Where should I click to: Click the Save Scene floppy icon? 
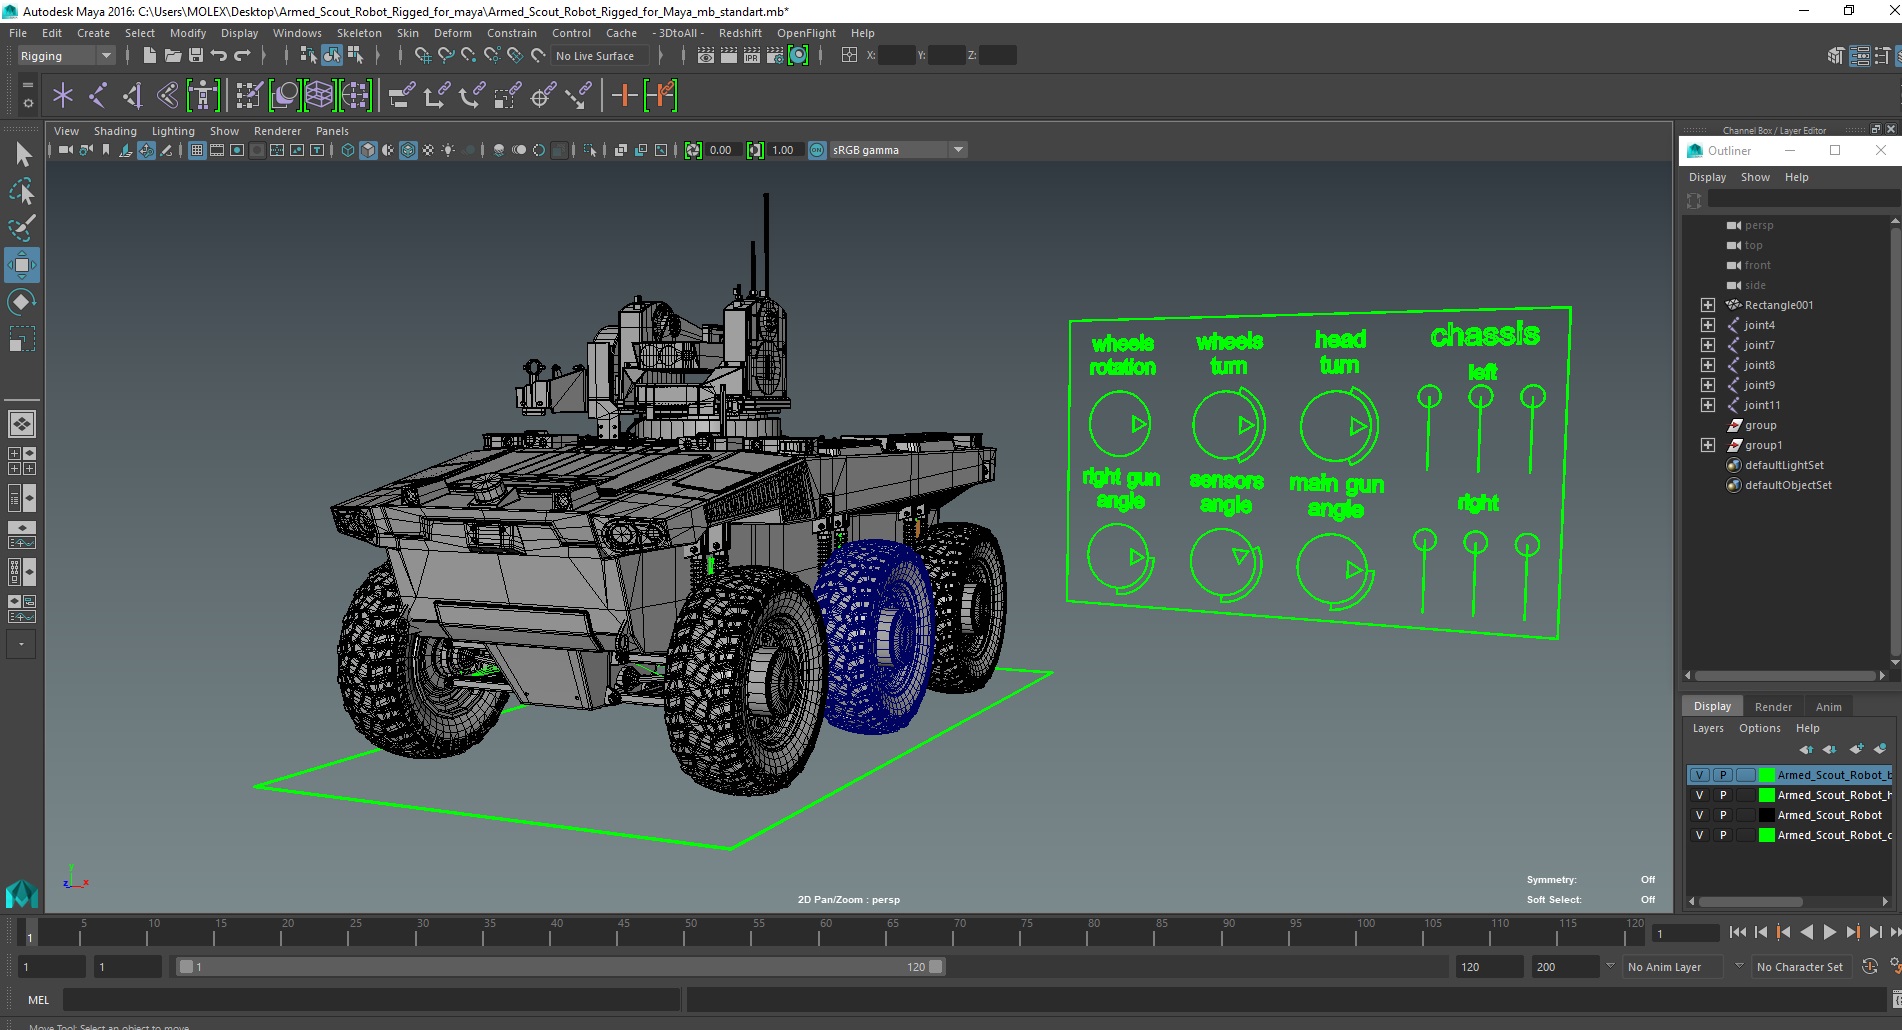196,55
